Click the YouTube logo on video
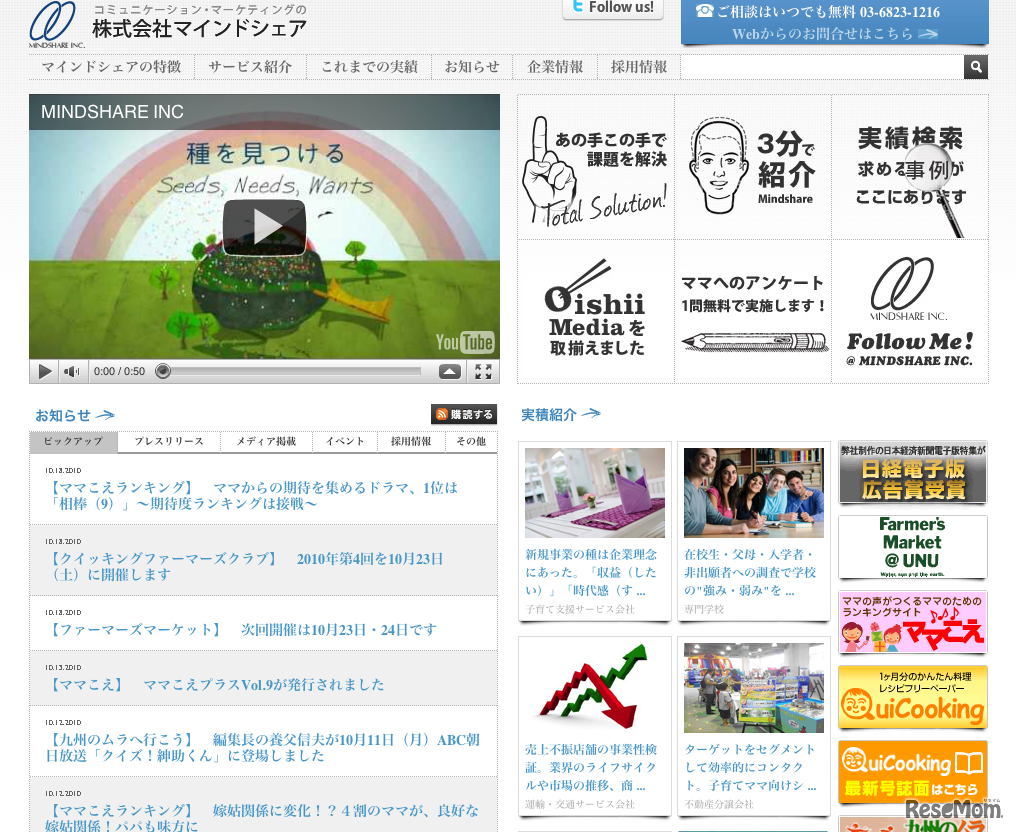Image resolution: width=1016 pixels, height=832 pixels. [465, 342]
